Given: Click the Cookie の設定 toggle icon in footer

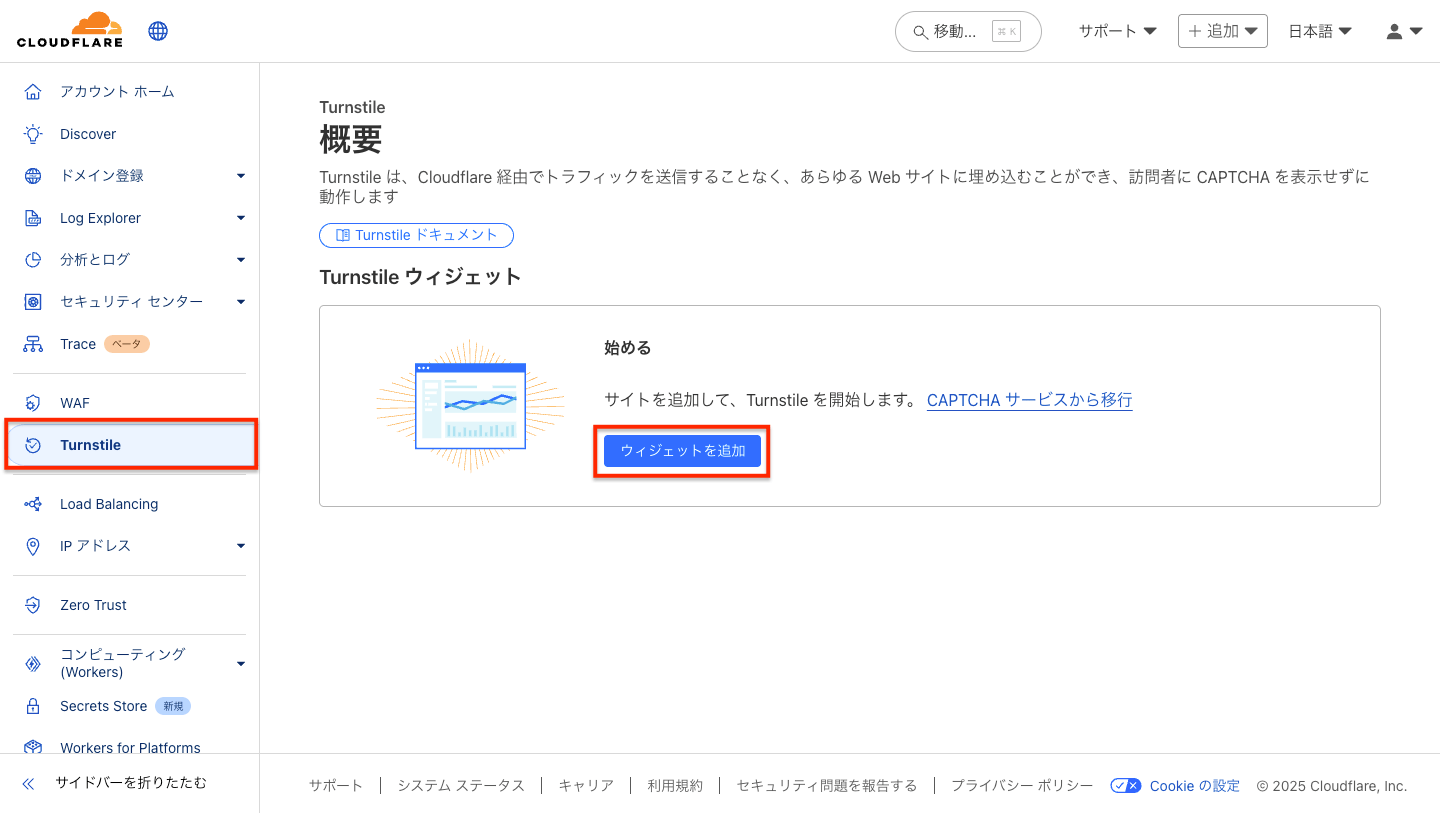Looking at the screenshot, I should click(1124, 785).
